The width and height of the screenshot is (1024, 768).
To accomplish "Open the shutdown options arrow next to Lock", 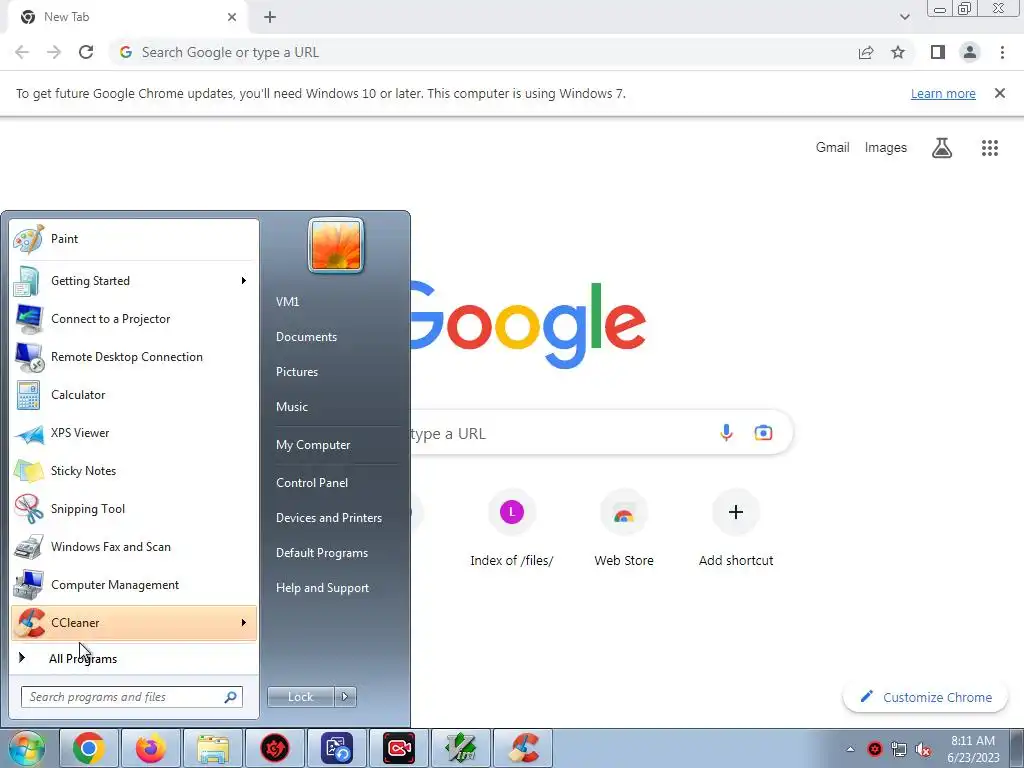I will (345, 697).
